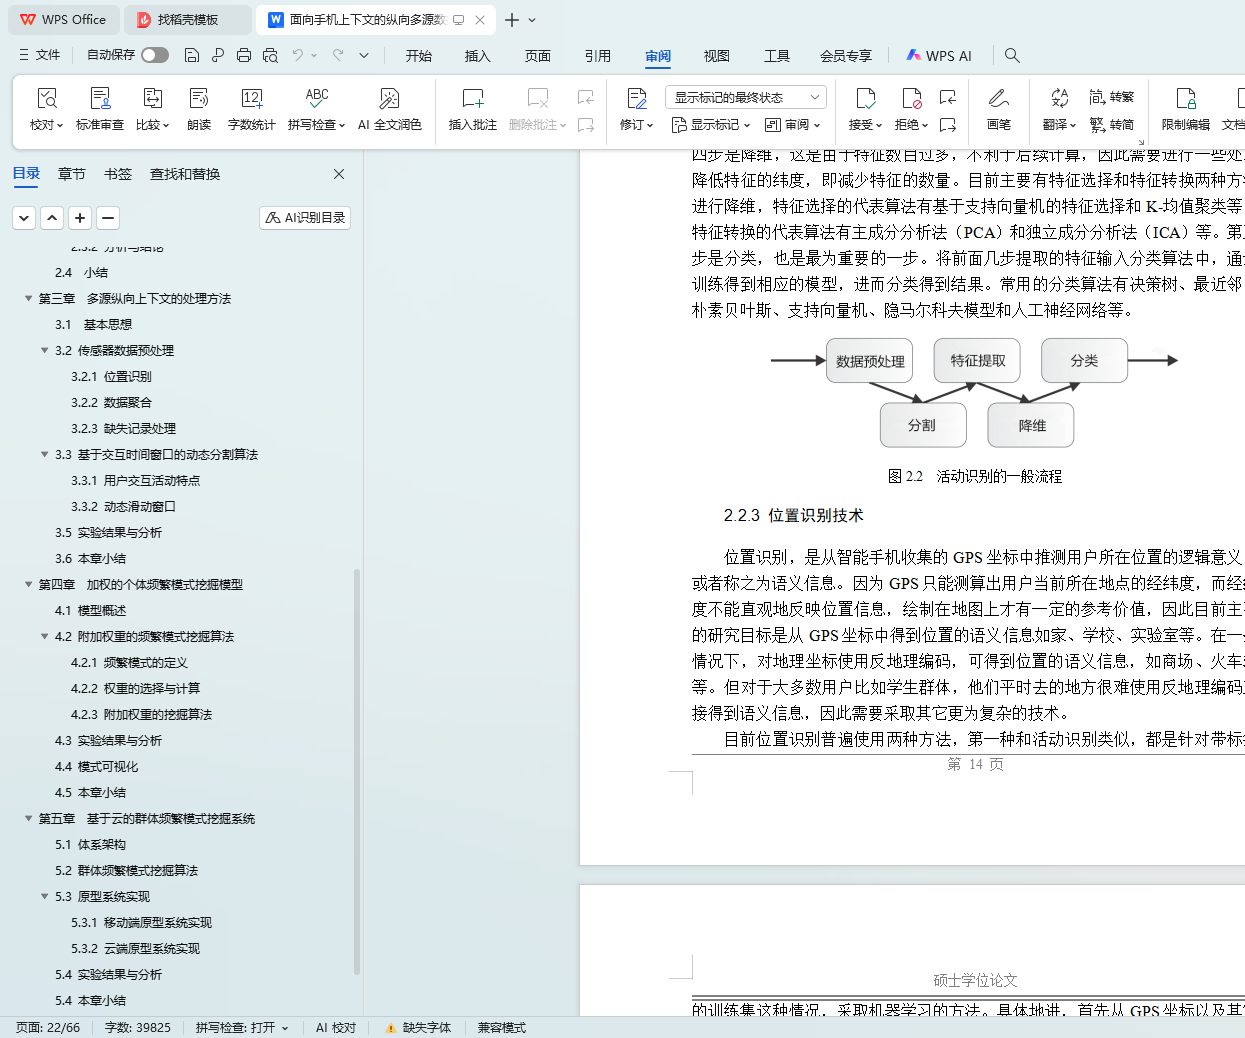Screen dimensions: 1245x1038
Task: Switch to 书签 navigation tab
Action: pyautogui.click(x=118, y=174)
